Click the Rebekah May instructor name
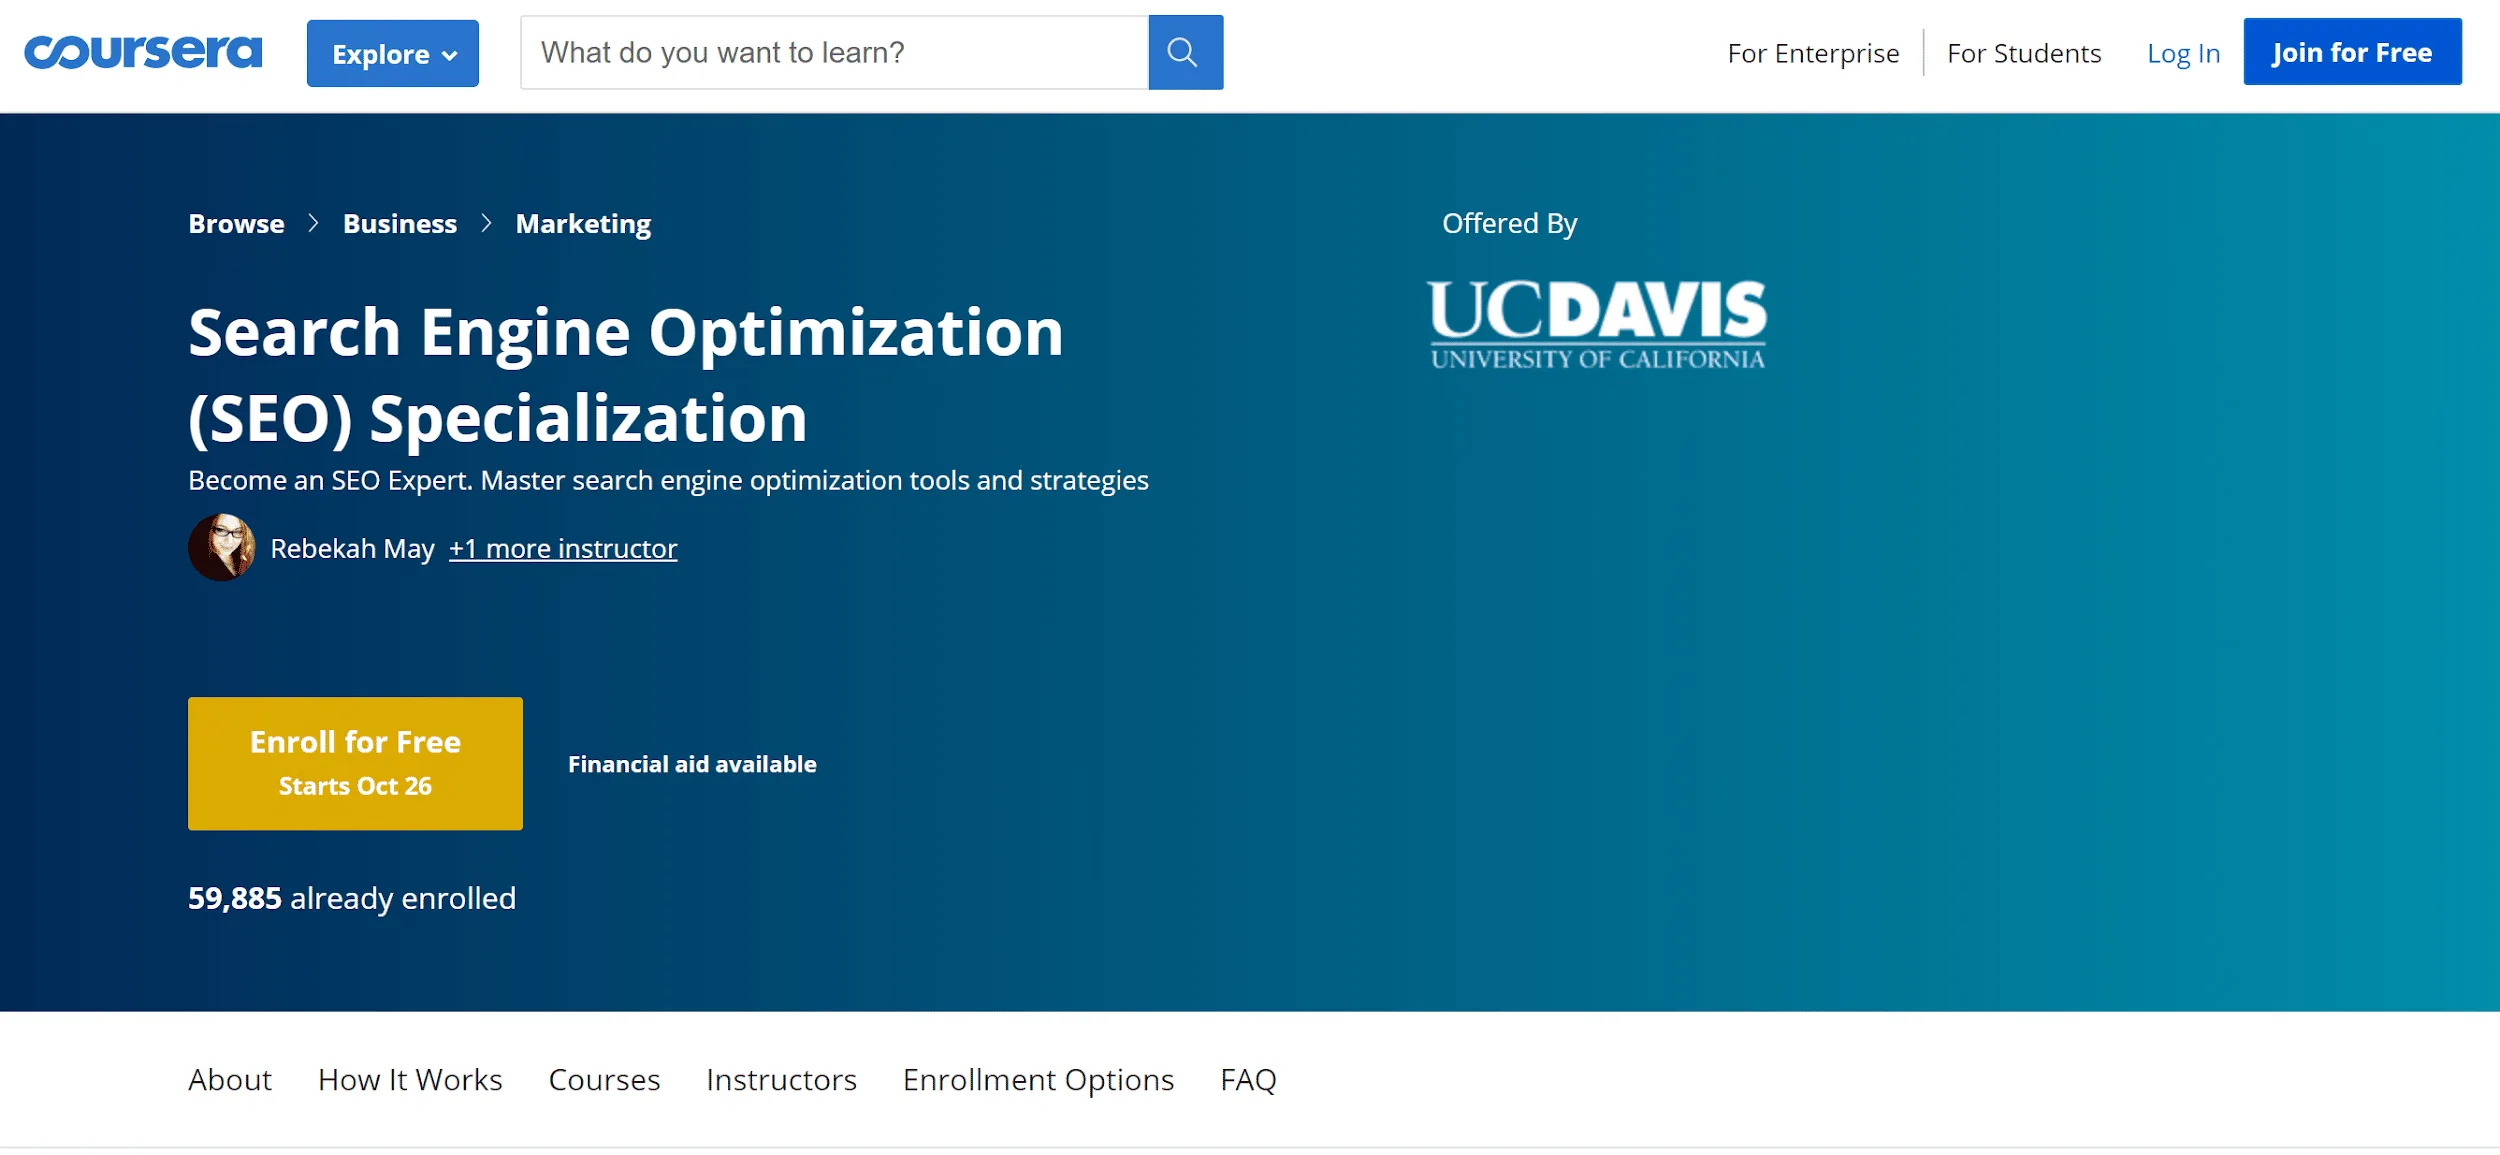Viewport: 2500px width, 1155px height. pyautogui.click(x=352, y=548)
